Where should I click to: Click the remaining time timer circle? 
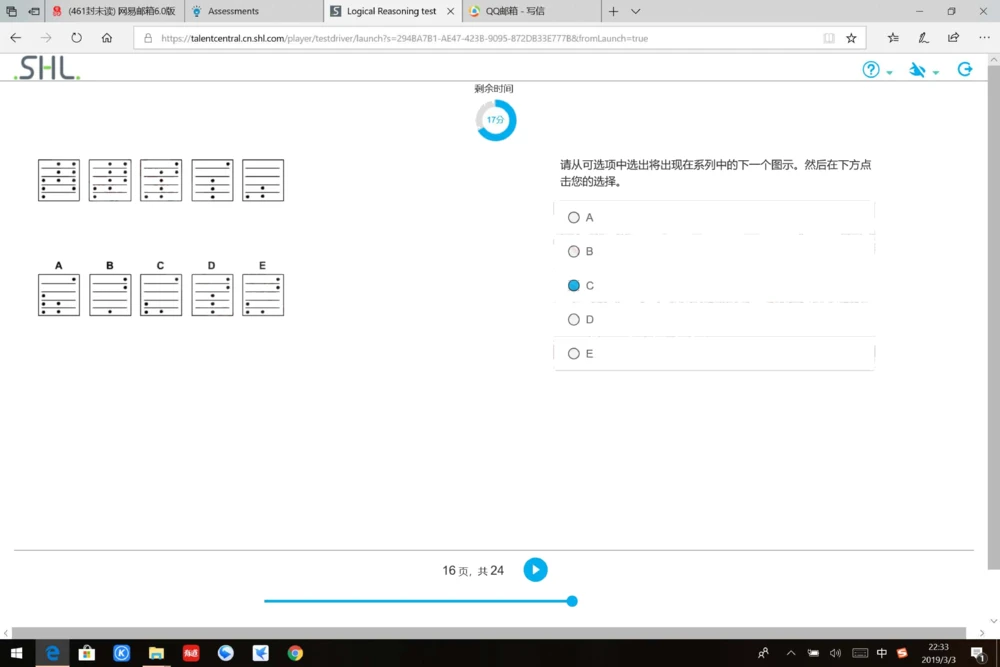(494, 119)
